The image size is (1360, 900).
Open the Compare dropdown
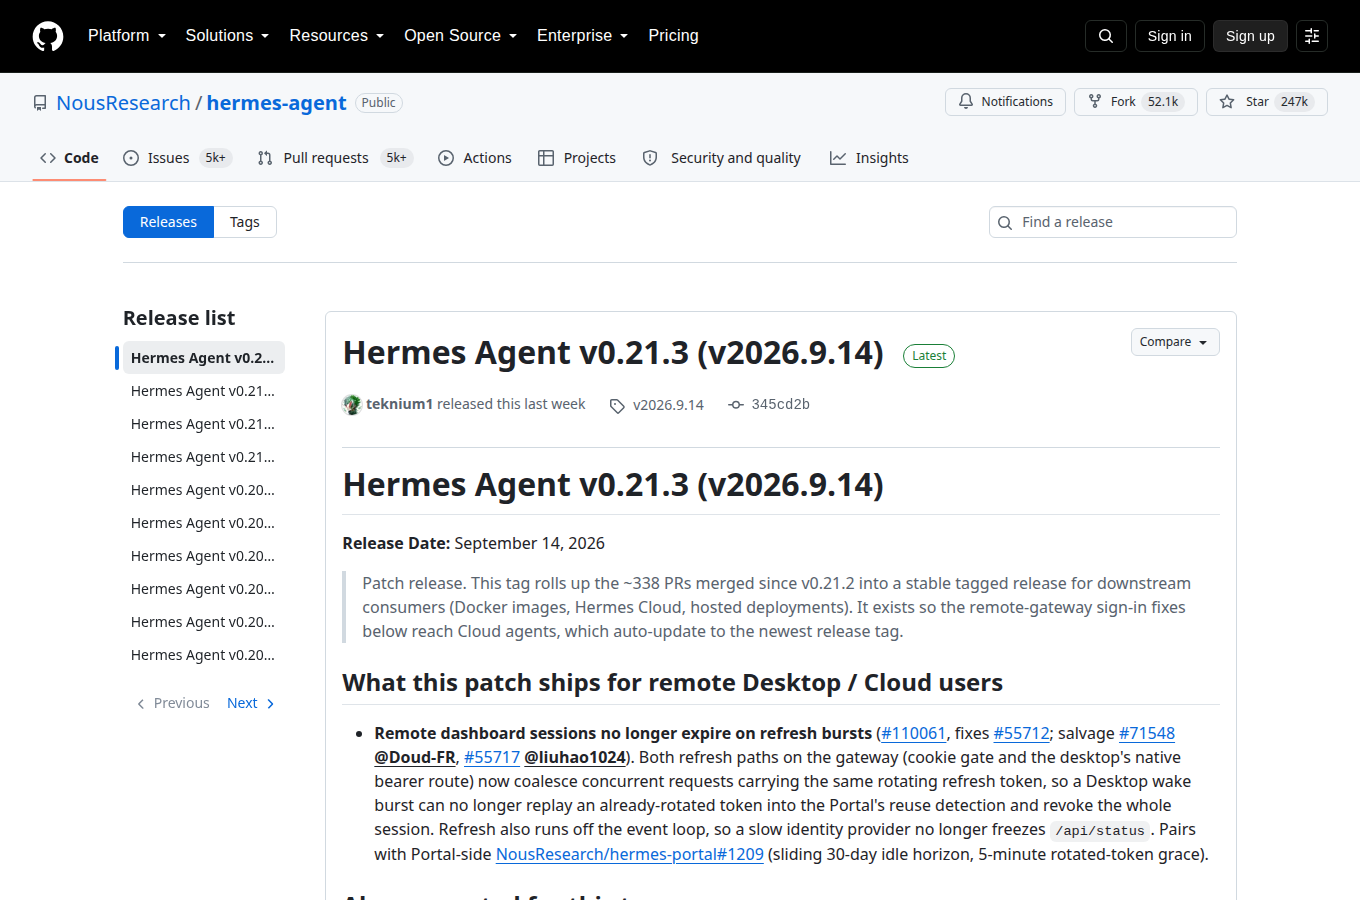(x=1175, y=342)
